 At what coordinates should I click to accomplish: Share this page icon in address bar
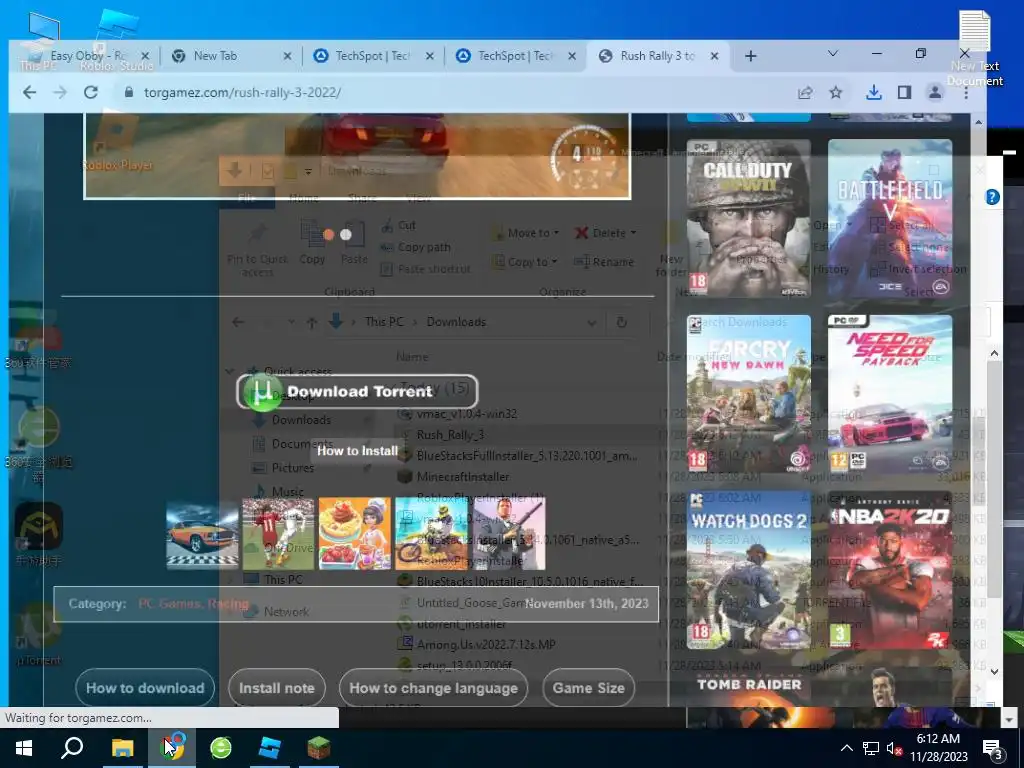click(x=805, y=93)
